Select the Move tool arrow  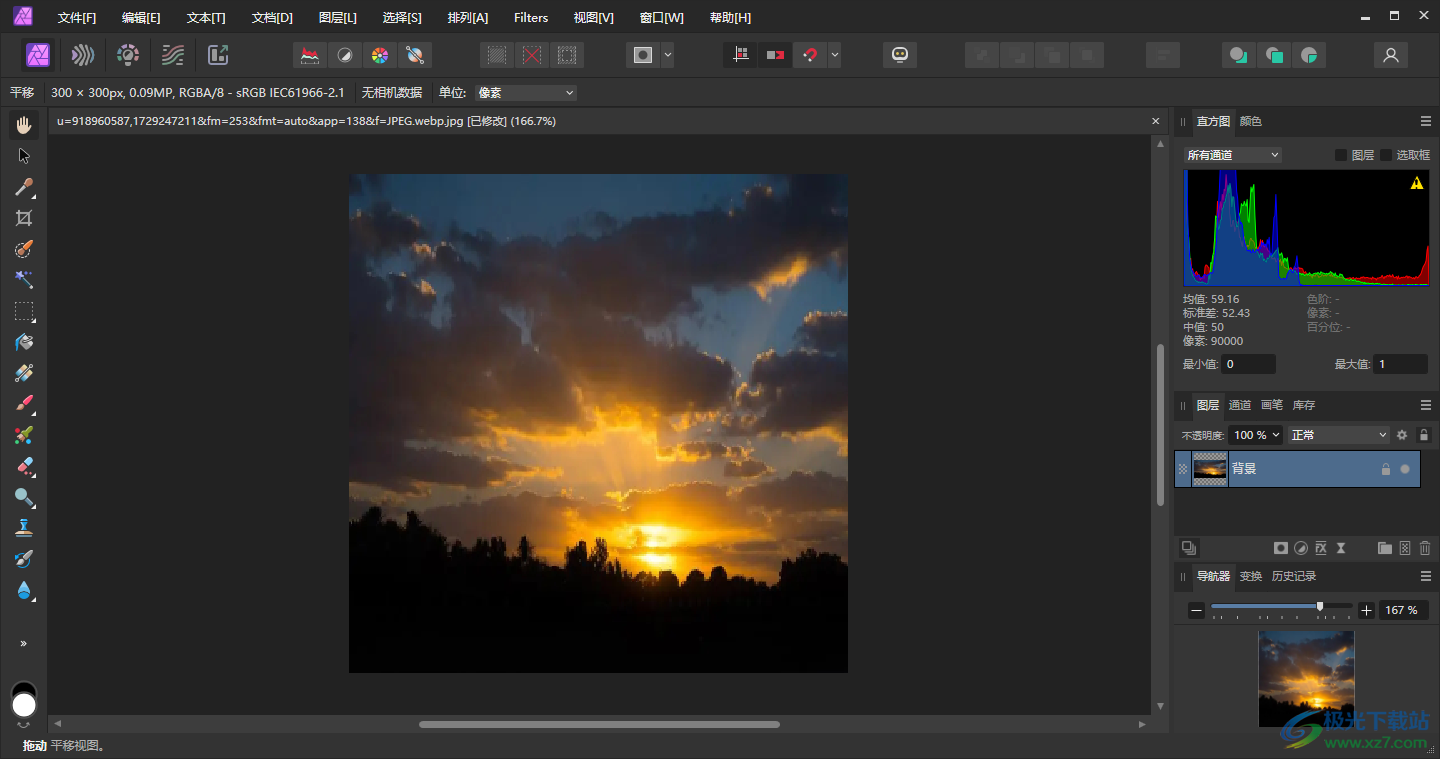click(x=24, y=156)
